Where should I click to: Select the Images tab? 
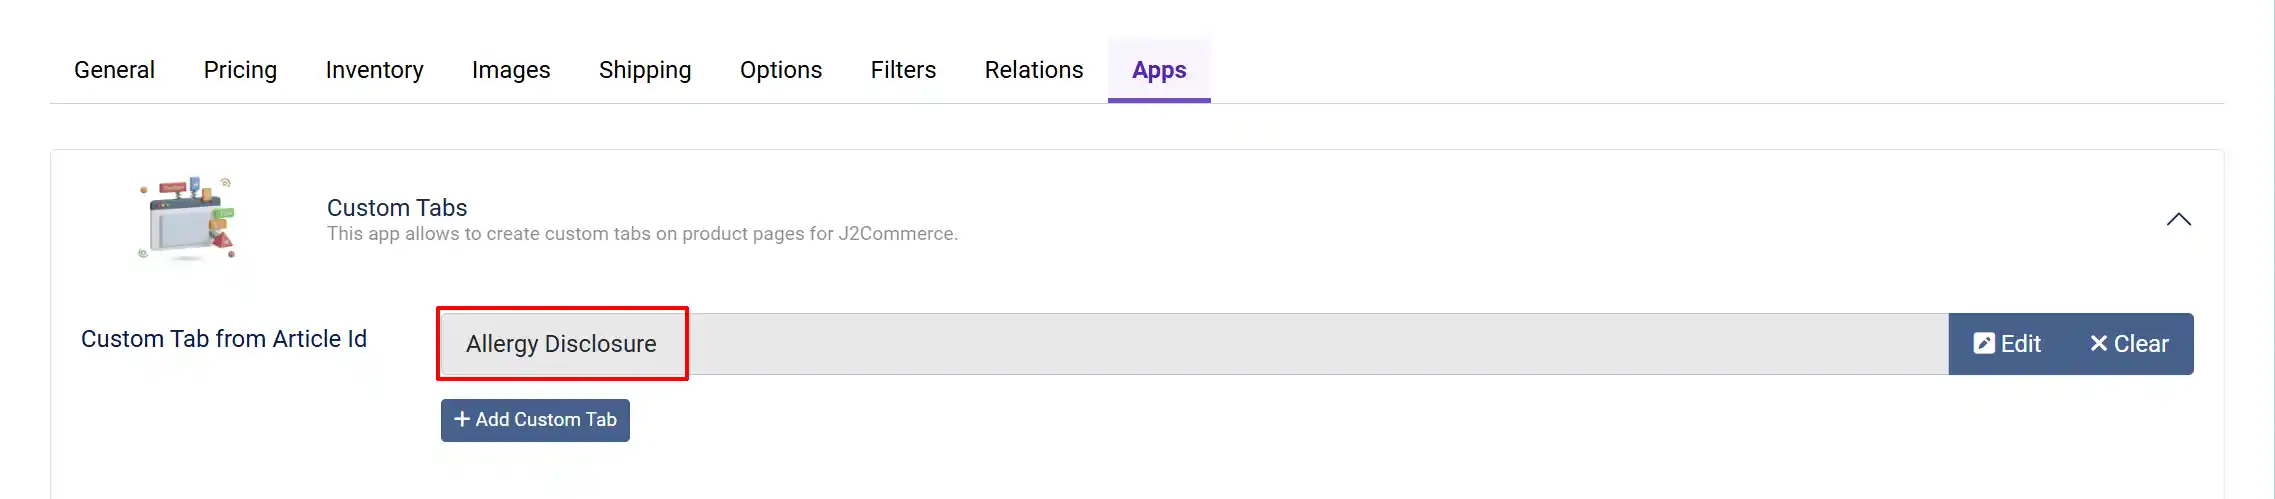(511, 70)
